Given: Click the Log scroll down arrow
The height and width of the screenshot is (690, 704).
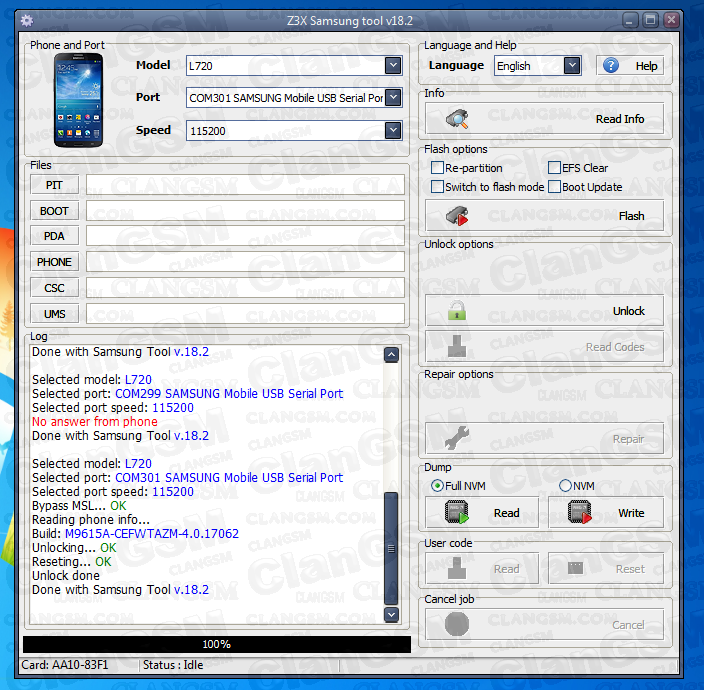Looking at the screenshot, I should pyautogui.click(x=392, y=614).
